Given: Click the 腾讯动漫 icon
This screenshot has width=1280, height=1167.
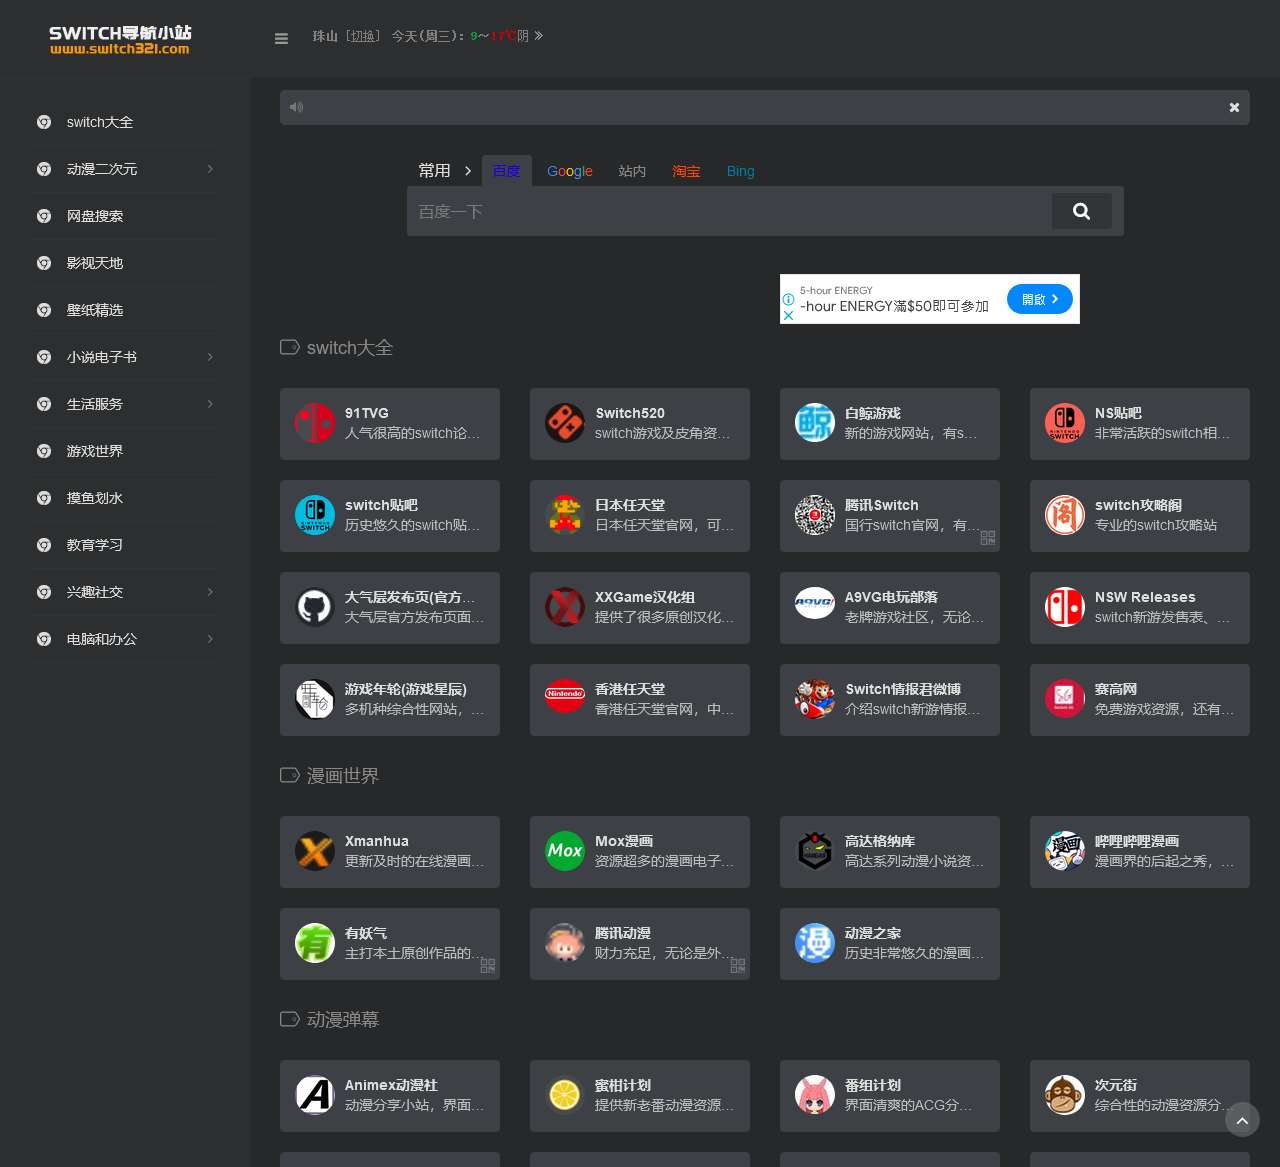Looking at the screenshot, I should point(565,943).
